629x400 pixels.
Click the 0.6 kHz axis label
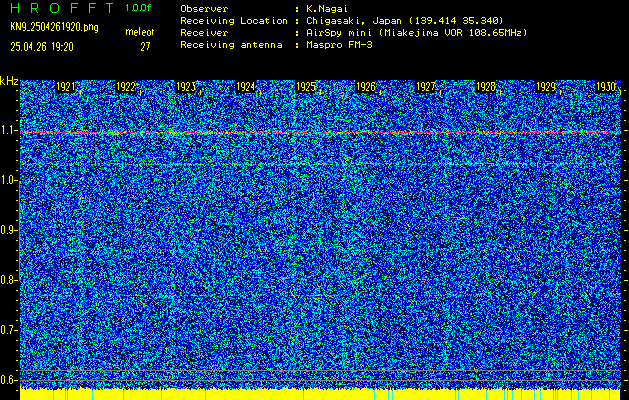tap(8, 380)
